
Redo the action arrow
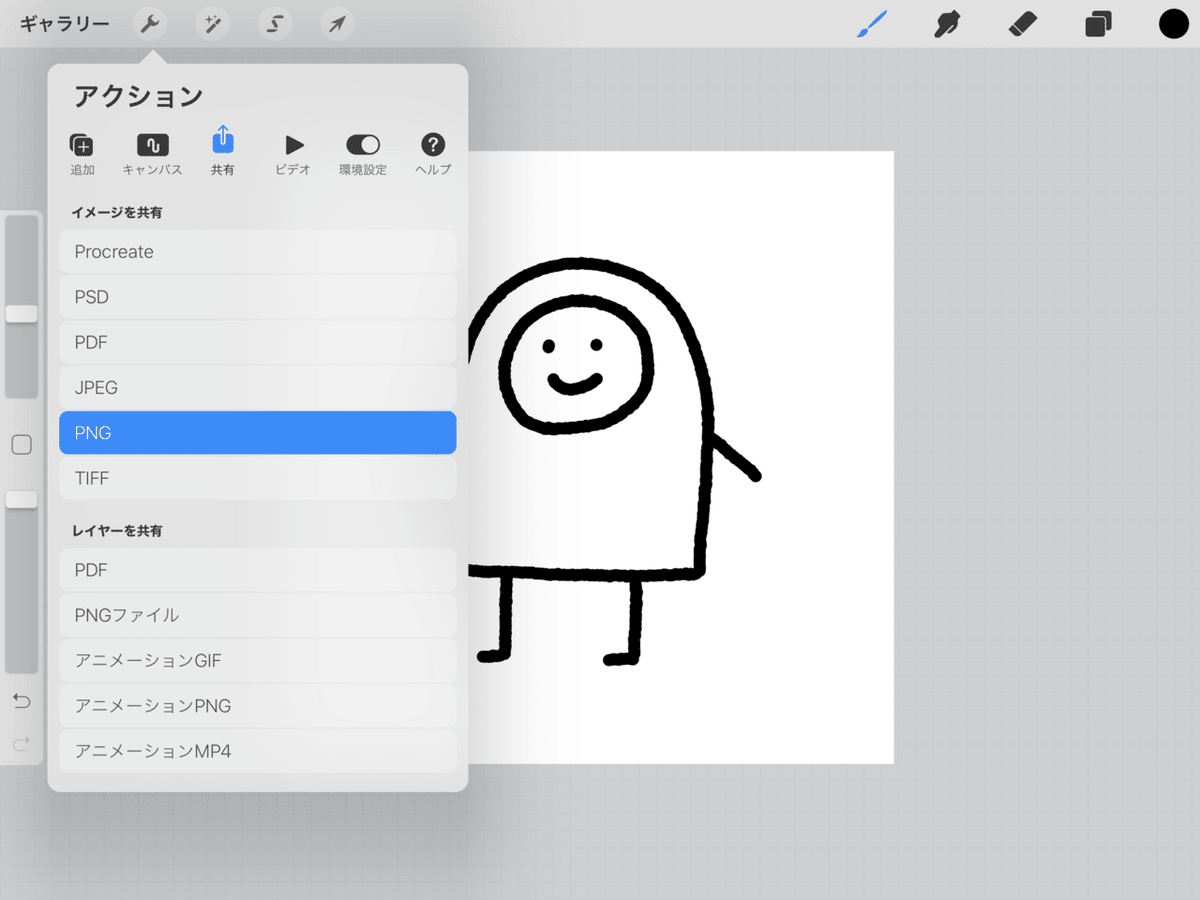21,744
